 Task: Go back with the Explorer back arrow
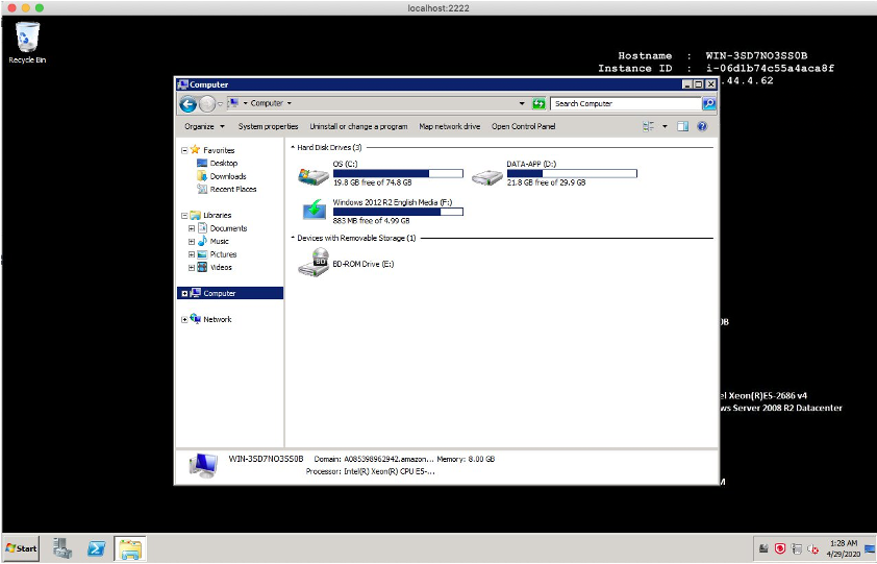click(x=188, y=104)
